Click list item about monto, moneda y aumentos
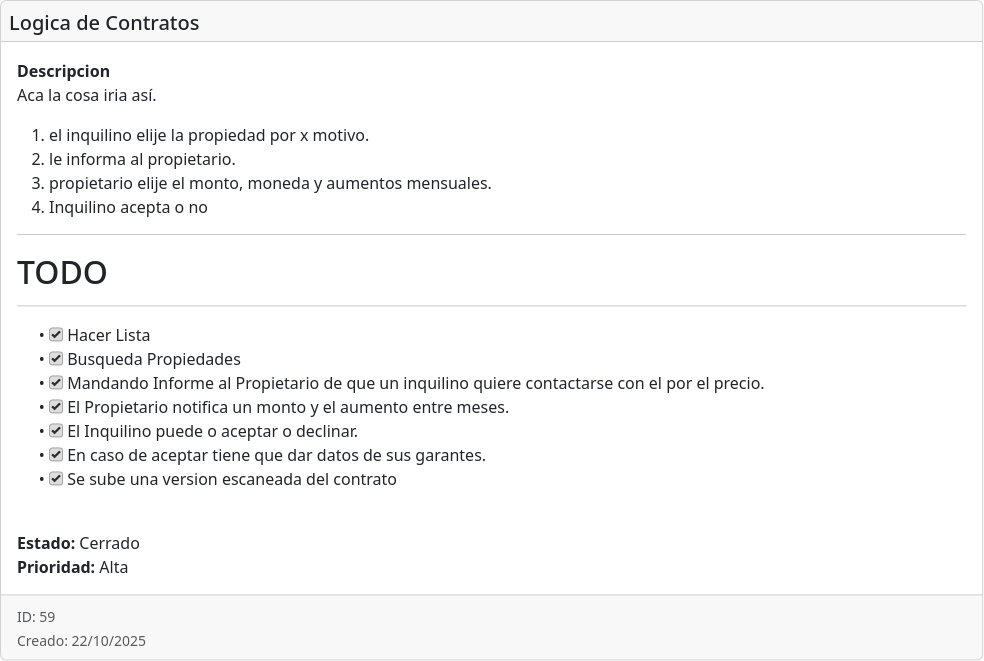Screen dimensions: 984x661 270,183
